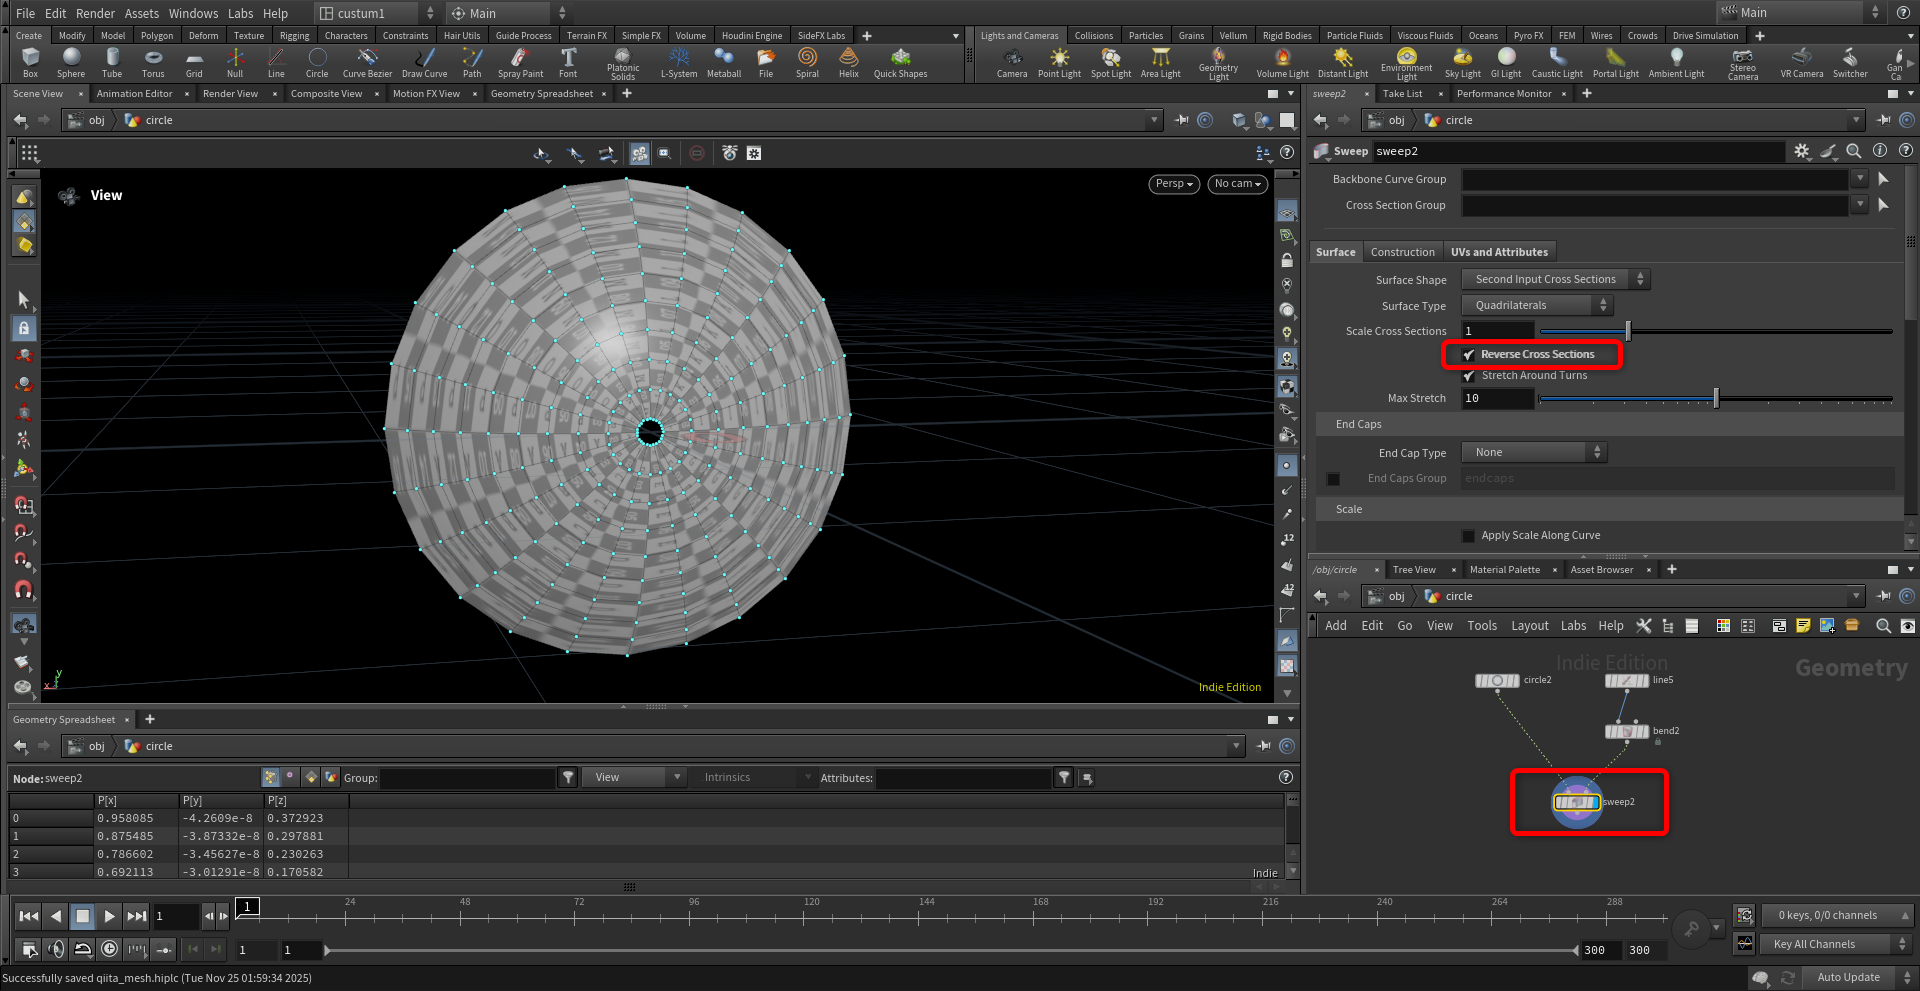This screenshot has width=1920, height=991.
Task: Select the Curve Bezier tool
Action: point(367,62)
